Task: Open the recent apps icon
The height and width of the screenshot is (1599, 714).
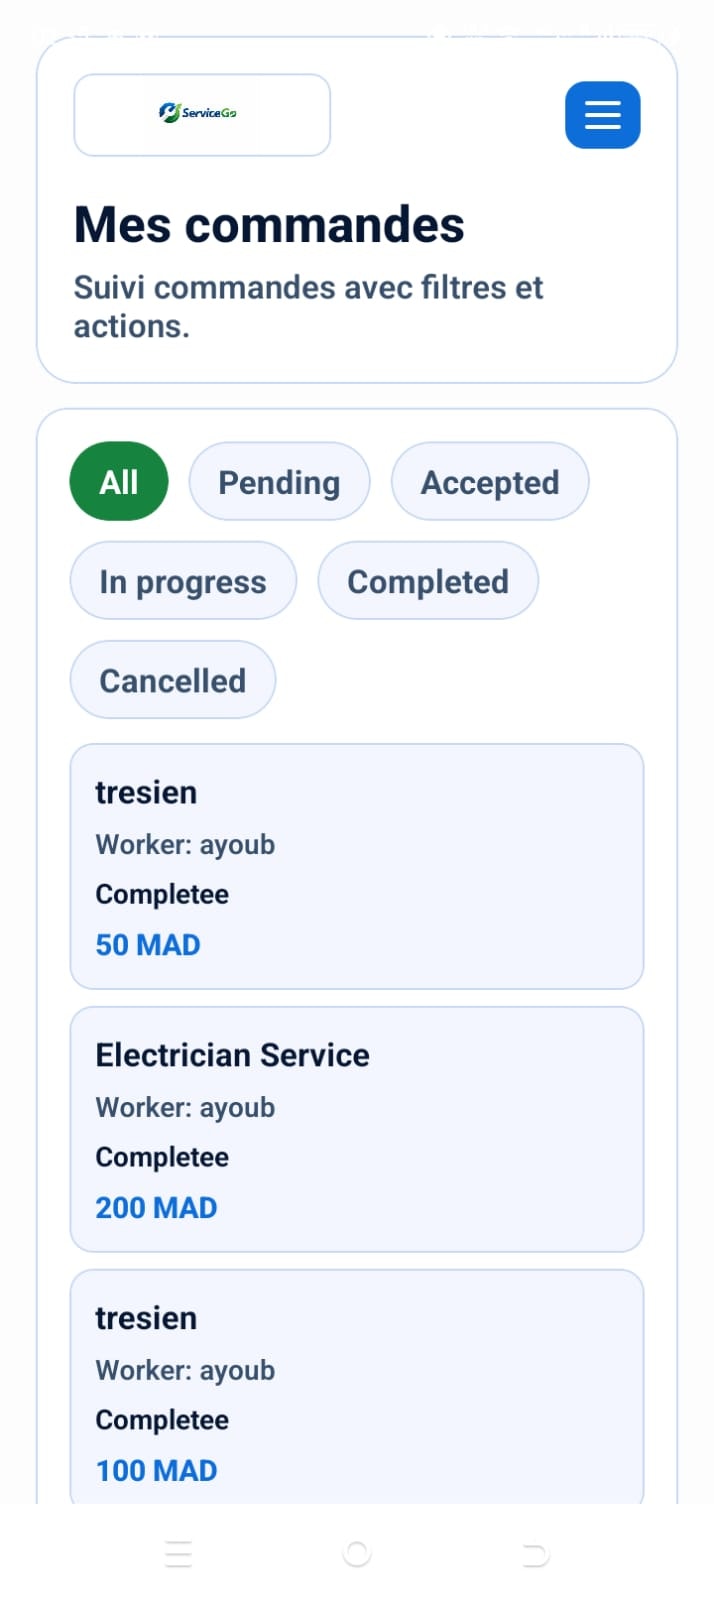Action: coord(178,1553)
